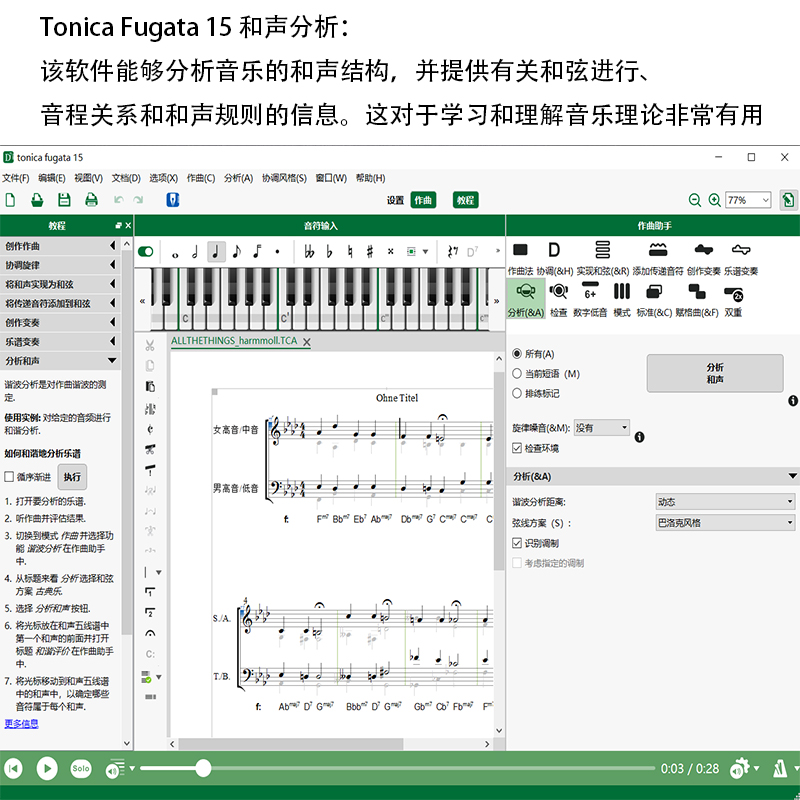
Task: Open the 77% zoom dropdown
Action: tap(748, 200)
